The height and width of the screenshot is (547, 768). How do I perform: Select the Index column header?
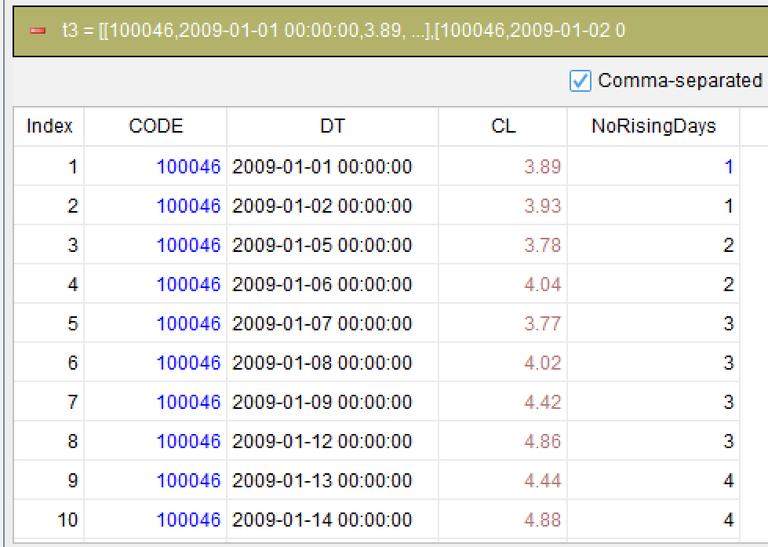pos(49,126)
